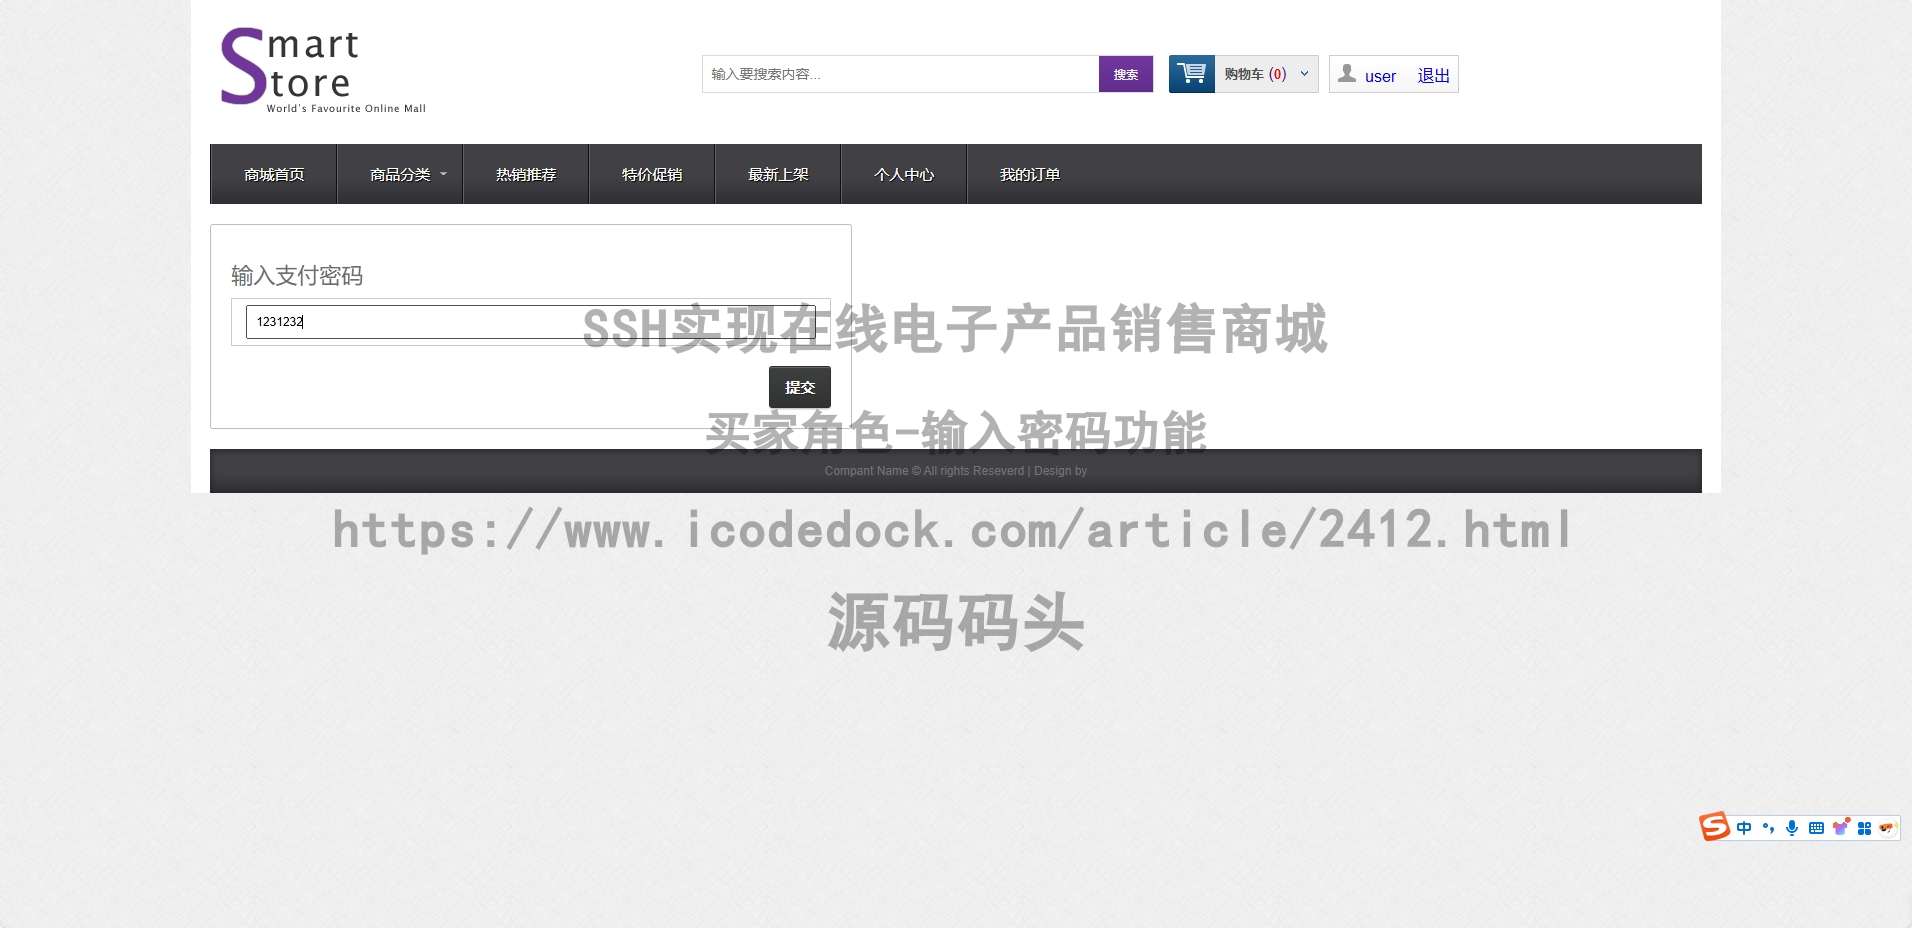Screen dimensions: 1912x928
Task: Click the user account link
Action: pos(1380,76)
